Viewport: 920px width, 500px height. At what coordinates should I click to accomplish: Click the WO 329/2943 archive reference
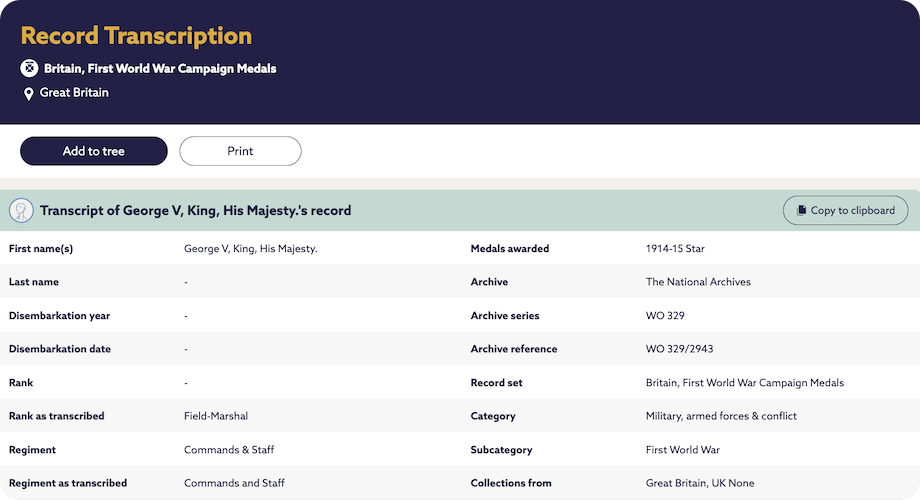679,349
